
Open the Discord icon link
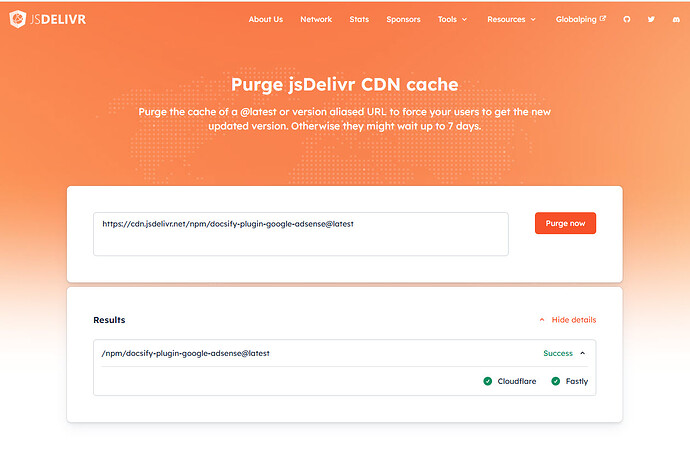click(676, 19)
